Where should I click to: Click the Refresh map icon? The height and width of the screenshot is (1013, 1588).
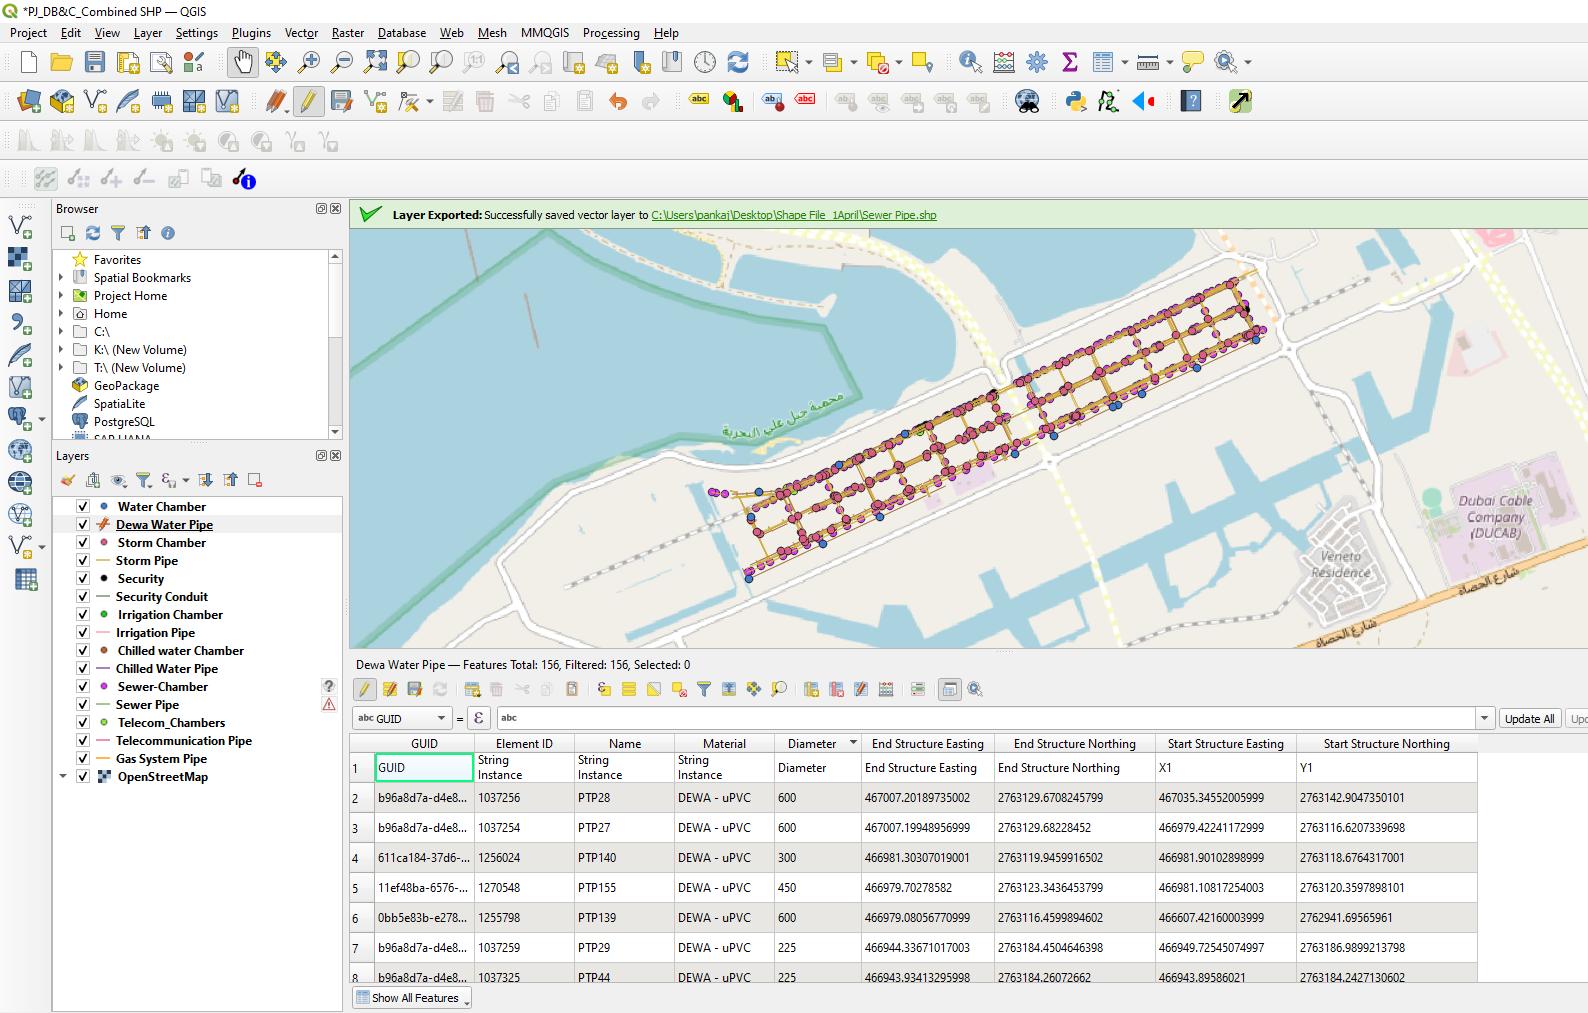point(738,62)
